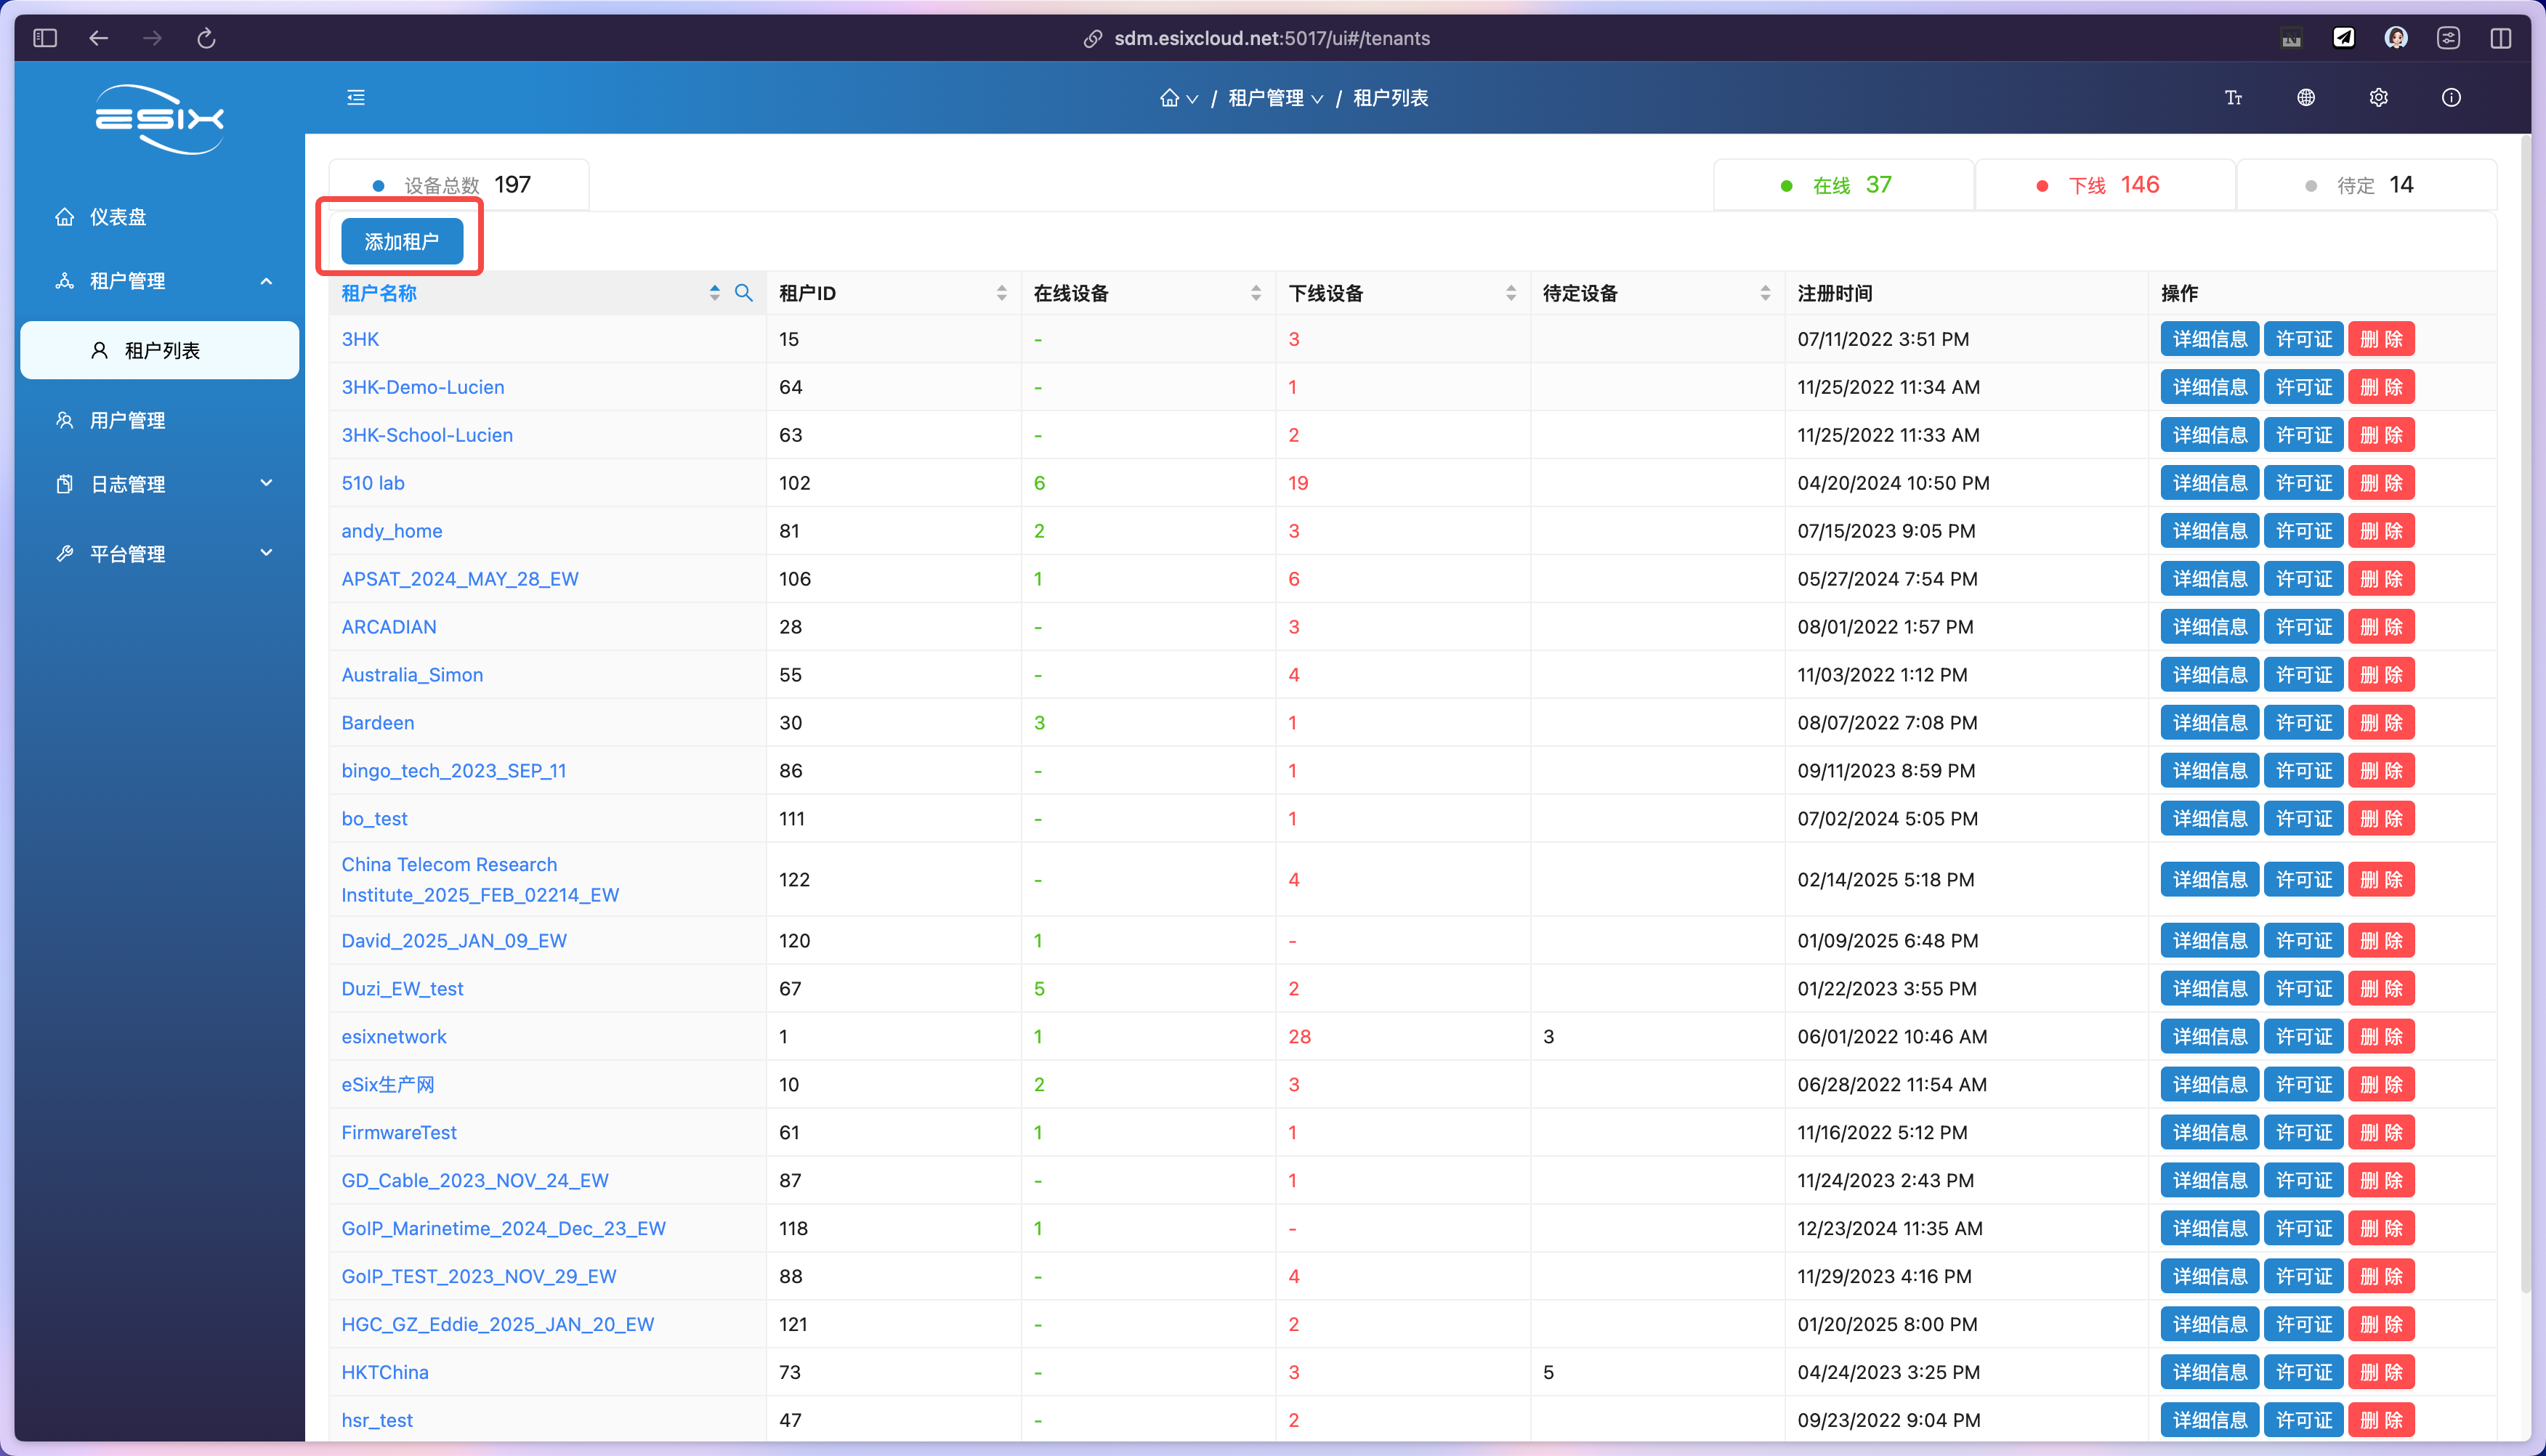Click the font size Tt icon
This screenshot has height=1456, width=2546.
pos(2233,98)
